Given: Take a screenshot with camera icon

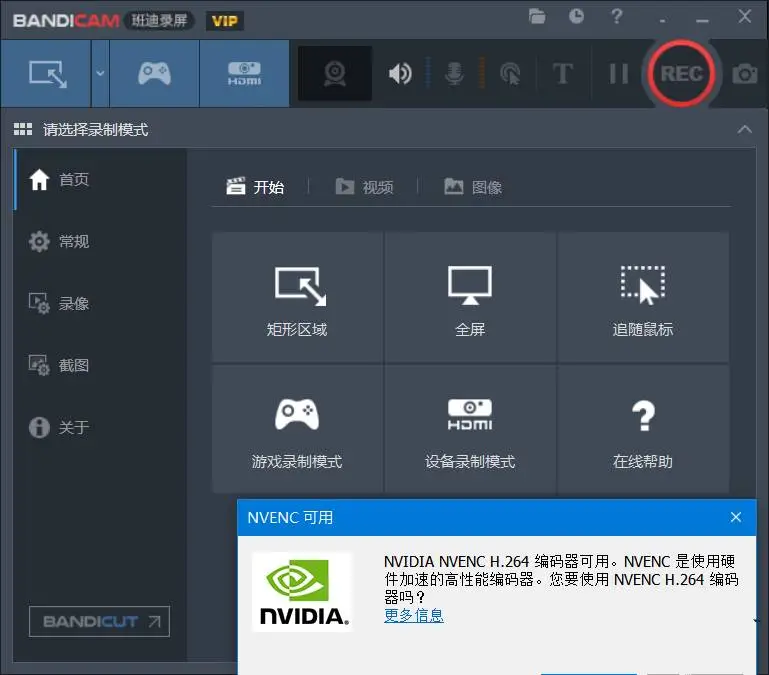Looking at the screenshot, I should pos(744,74).
